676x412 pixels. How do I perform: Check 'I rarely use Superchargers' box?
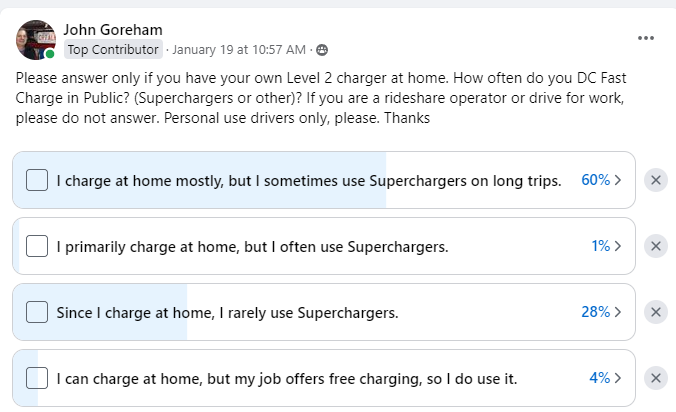[37, 312]
